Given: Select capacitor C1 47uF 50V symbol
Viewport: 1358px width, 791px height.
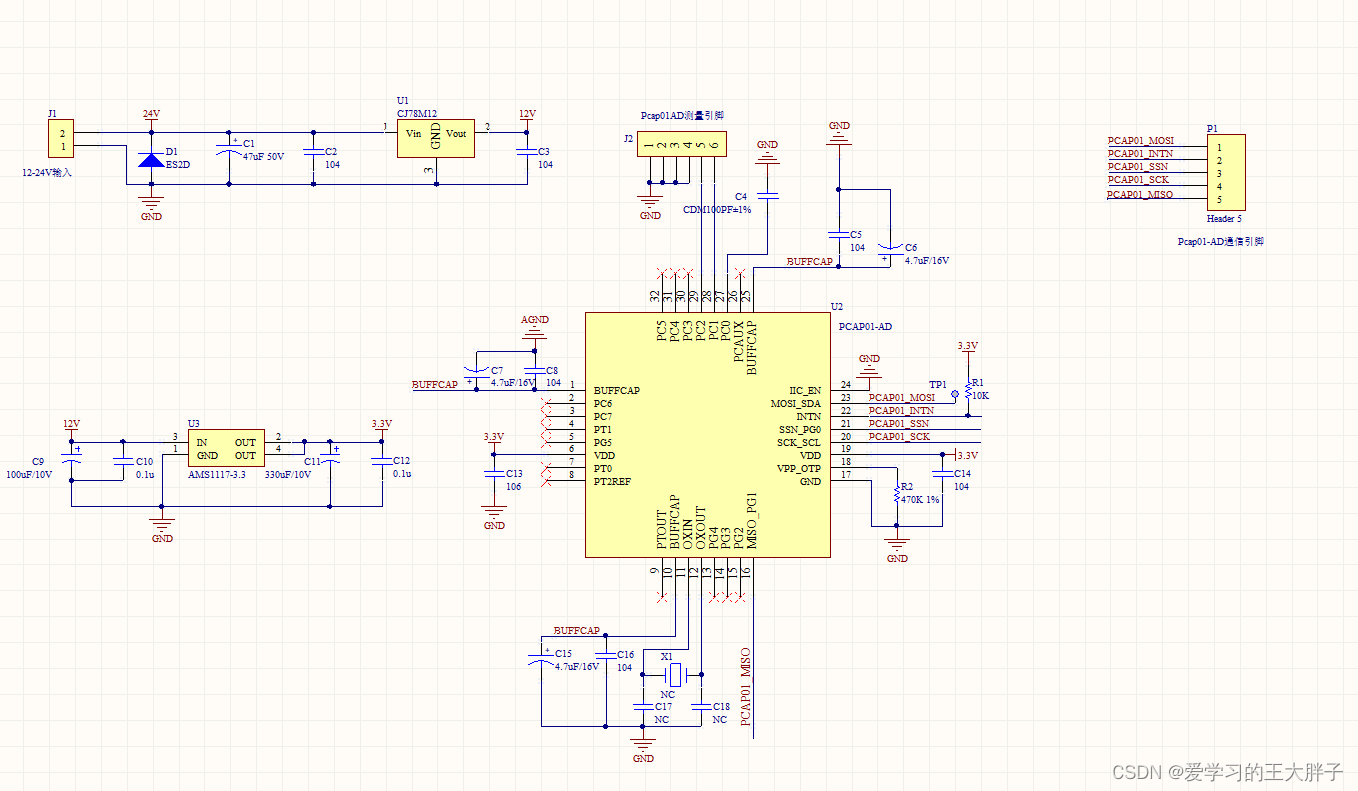Looking at the screenshot, I should tap(229, 148).
